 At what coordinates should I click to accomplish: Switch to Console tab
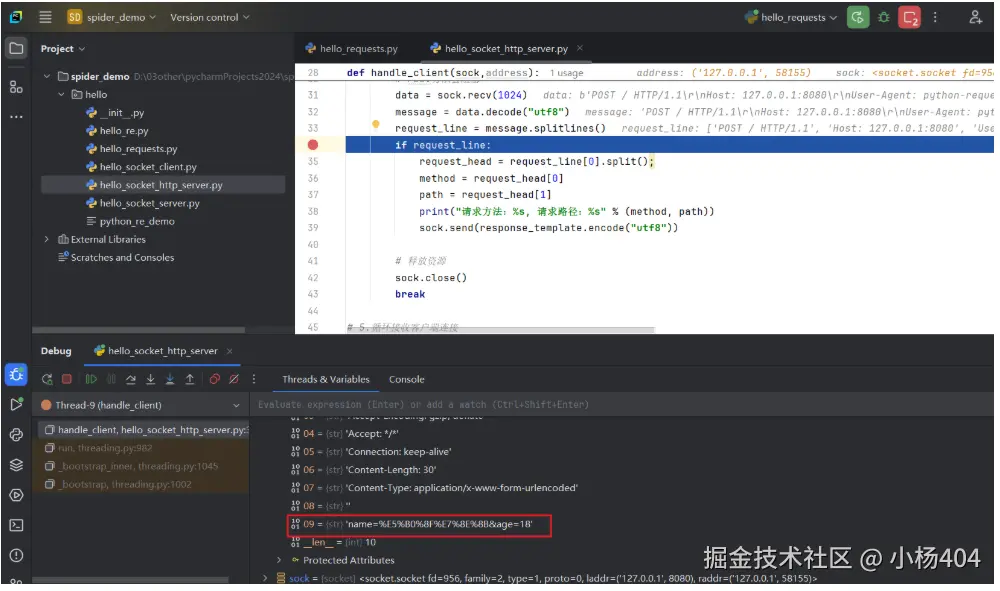point(406,379)
